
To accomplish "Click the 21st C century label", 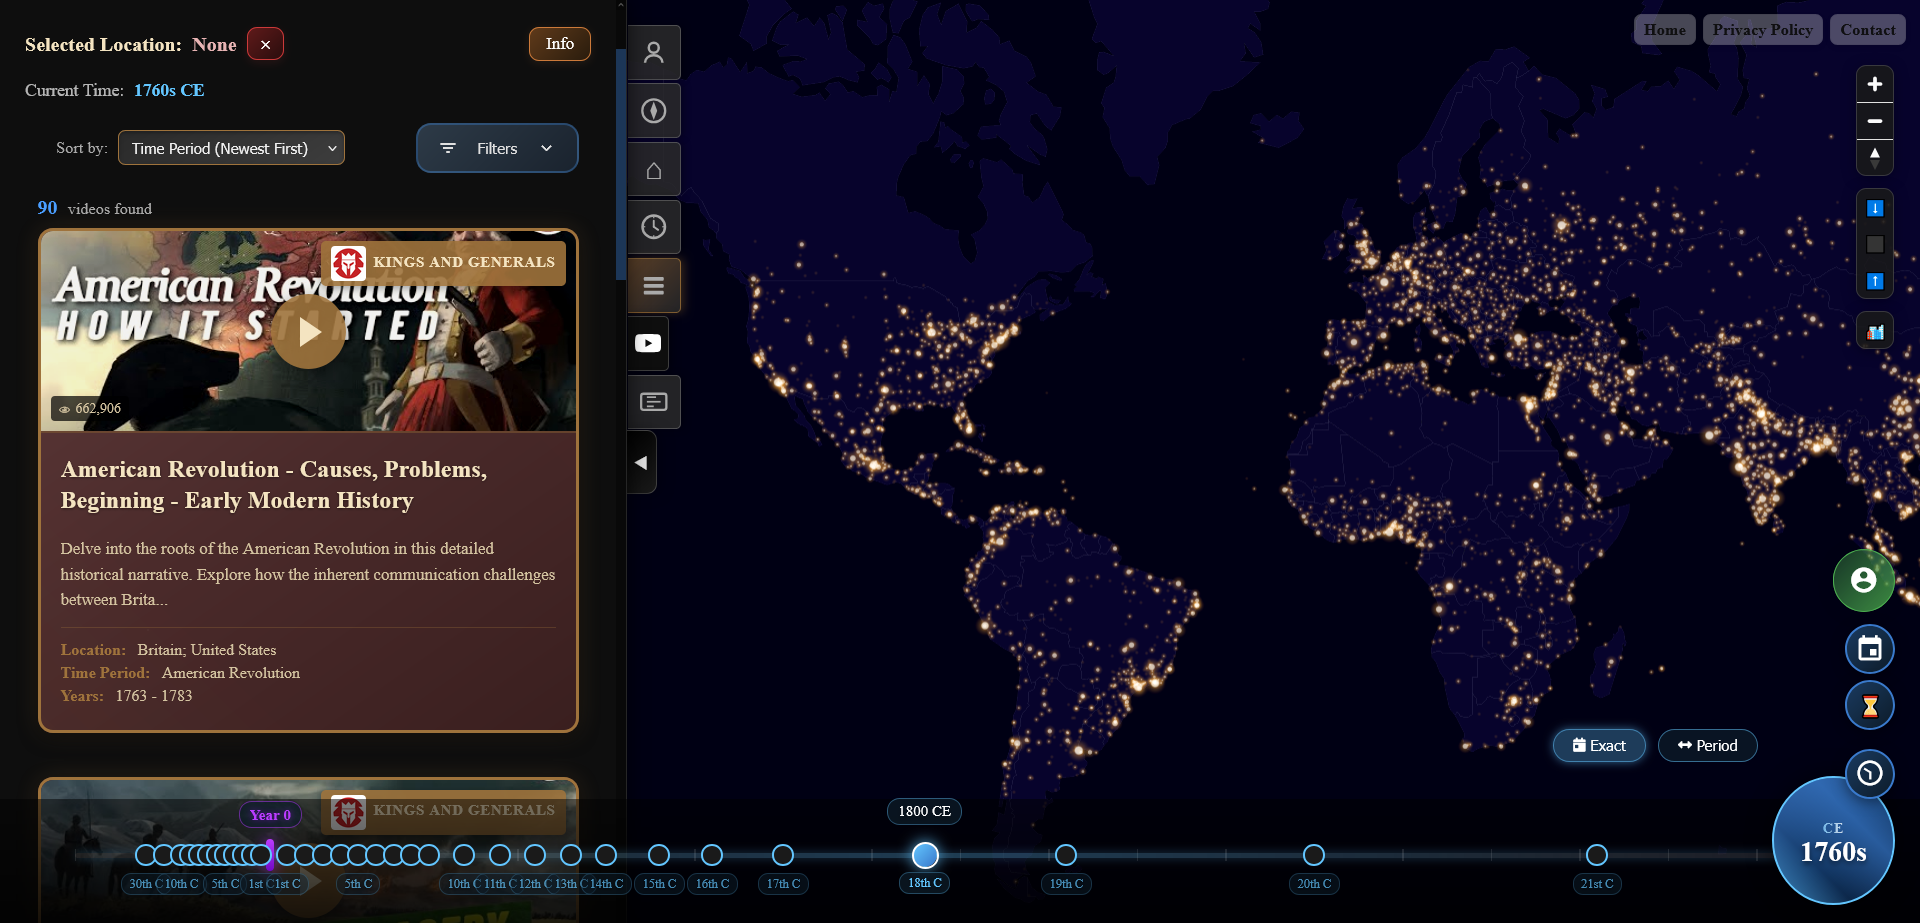I will (x=1597, y=884).
